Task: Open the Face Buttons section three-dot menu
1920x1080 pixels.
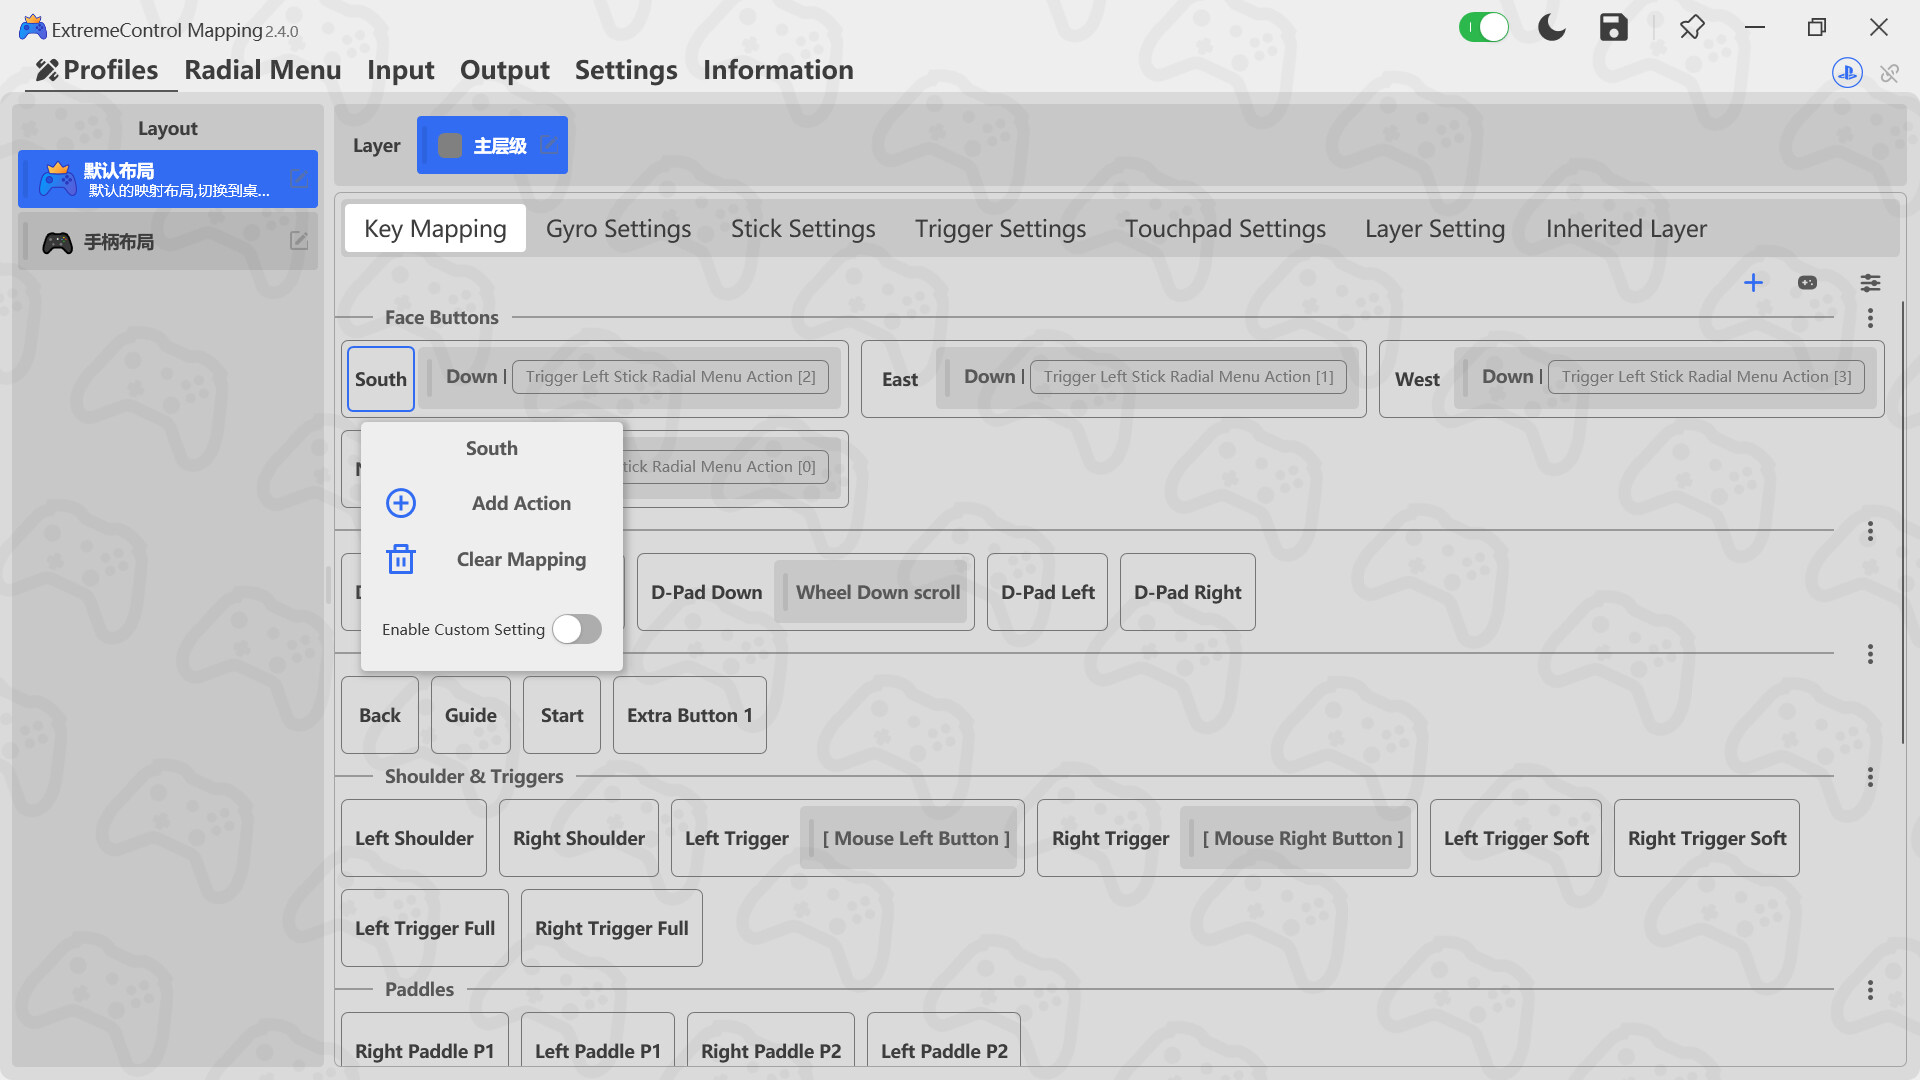Action: point(1870,318)
